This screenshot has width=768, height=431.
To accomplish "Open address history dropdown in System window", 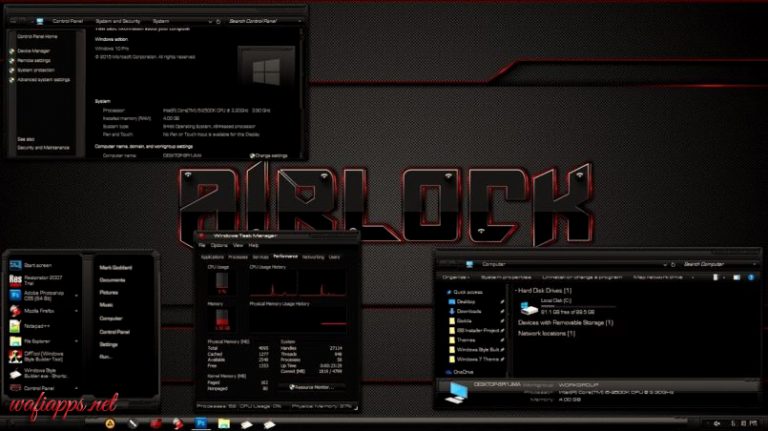I will pos(210,21).
